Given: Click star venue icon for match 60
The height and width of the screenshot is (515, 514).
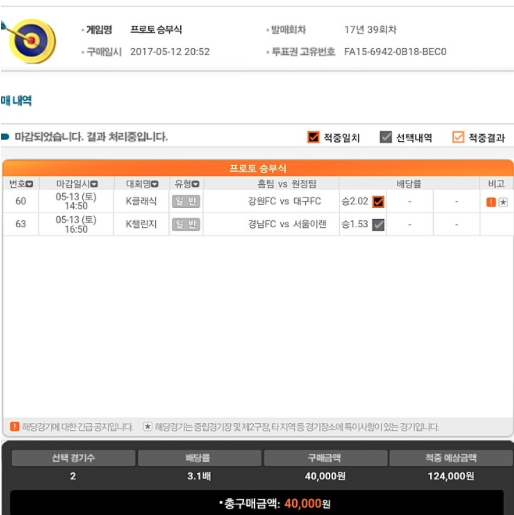Looking at the screenshot, I should click(x=503, y=202).
